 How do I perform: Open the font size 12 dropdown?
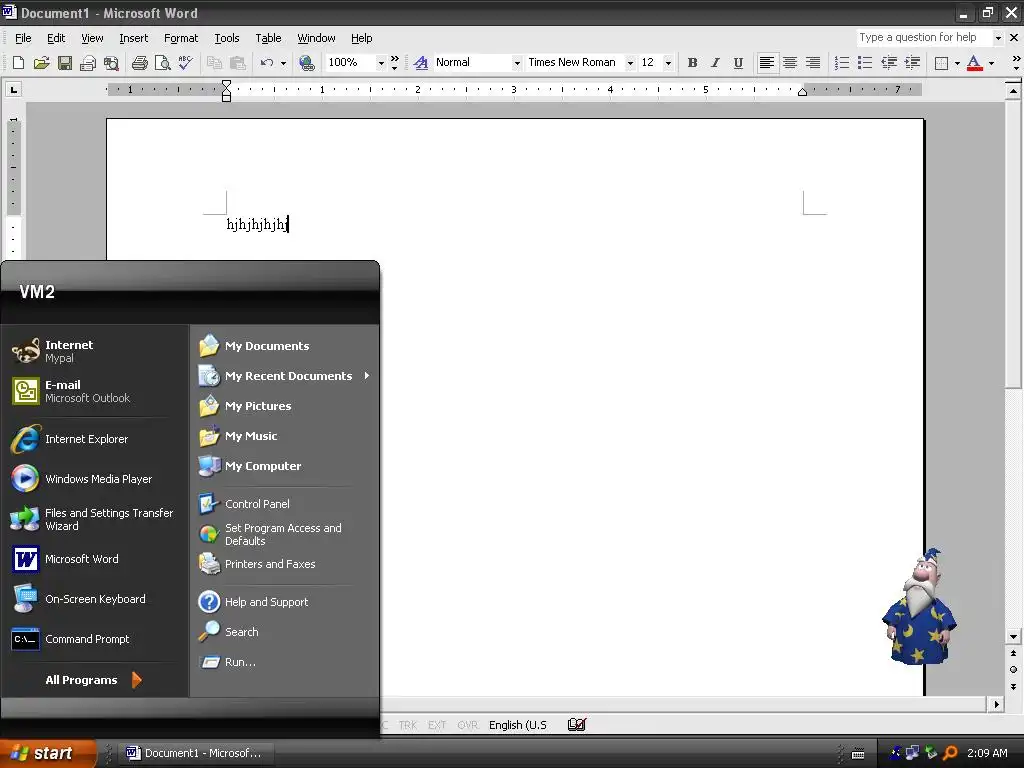[x=668, y=63]
